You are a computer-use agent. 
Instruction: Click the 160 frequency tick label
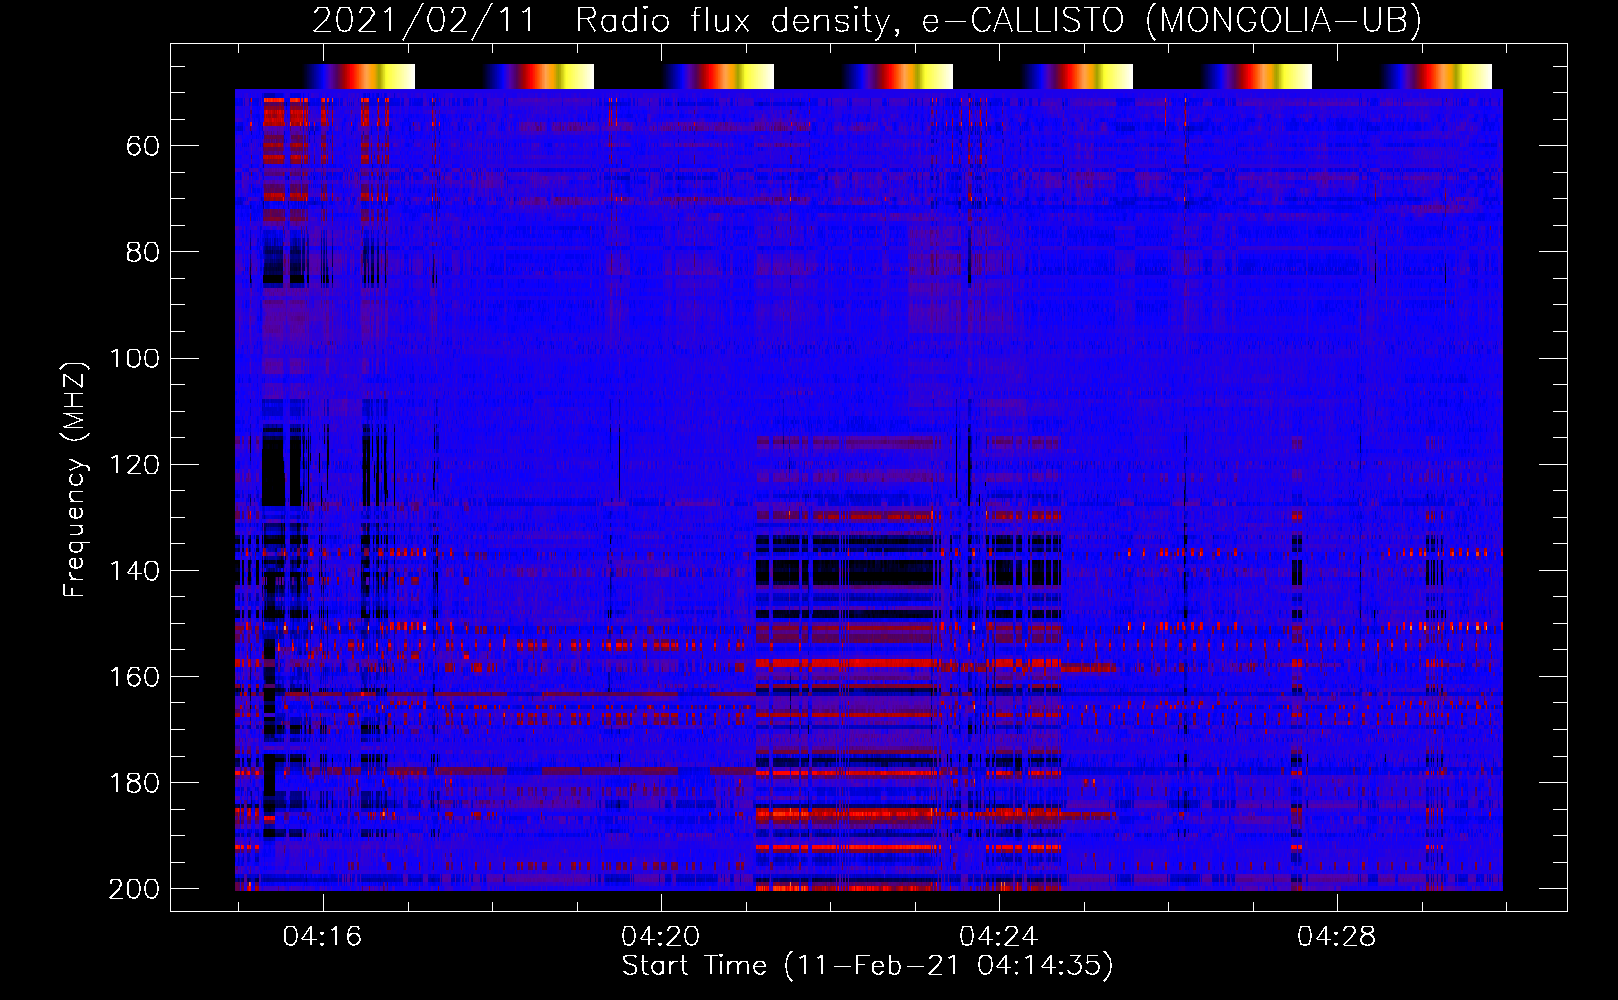point(134,677)
